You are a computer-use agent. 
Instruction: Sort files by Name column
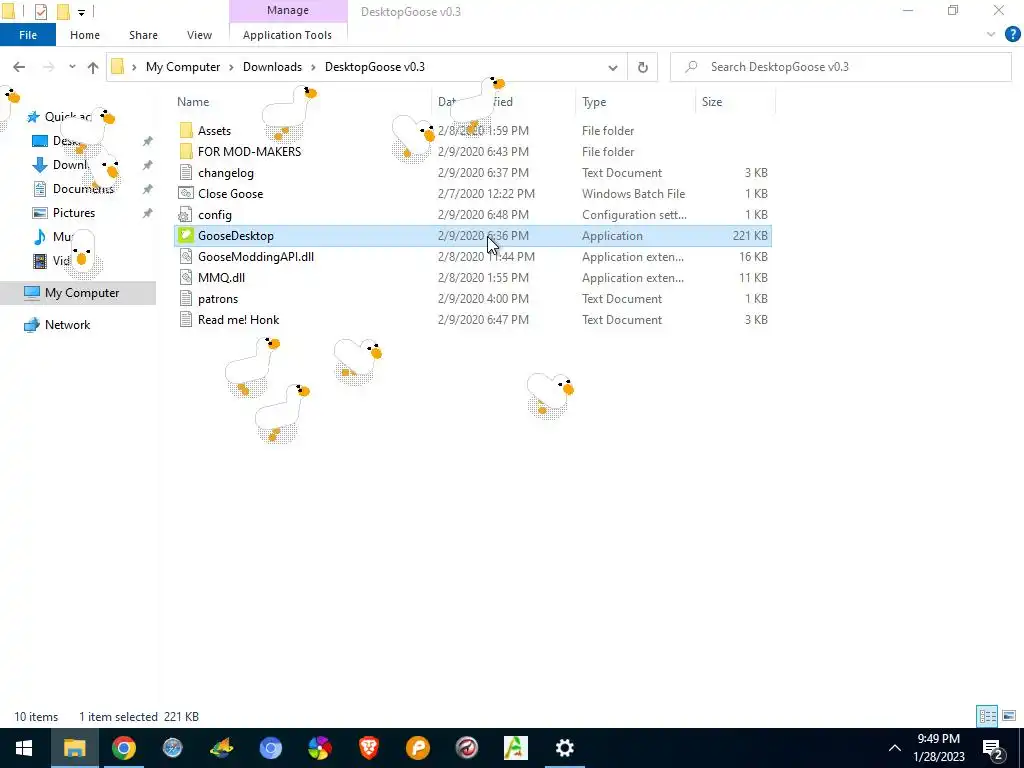click(193, 102)
